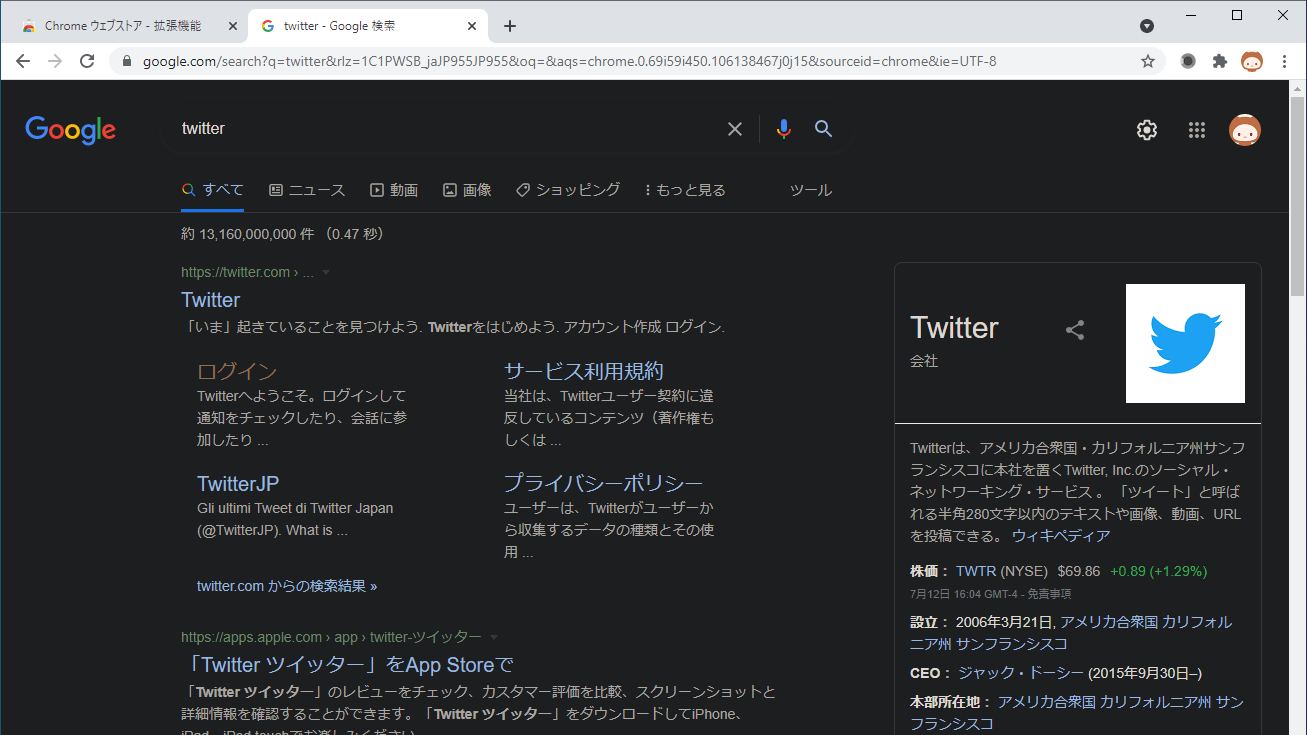Open Chrome profile avatar in toolbar

click(1252, 61)
